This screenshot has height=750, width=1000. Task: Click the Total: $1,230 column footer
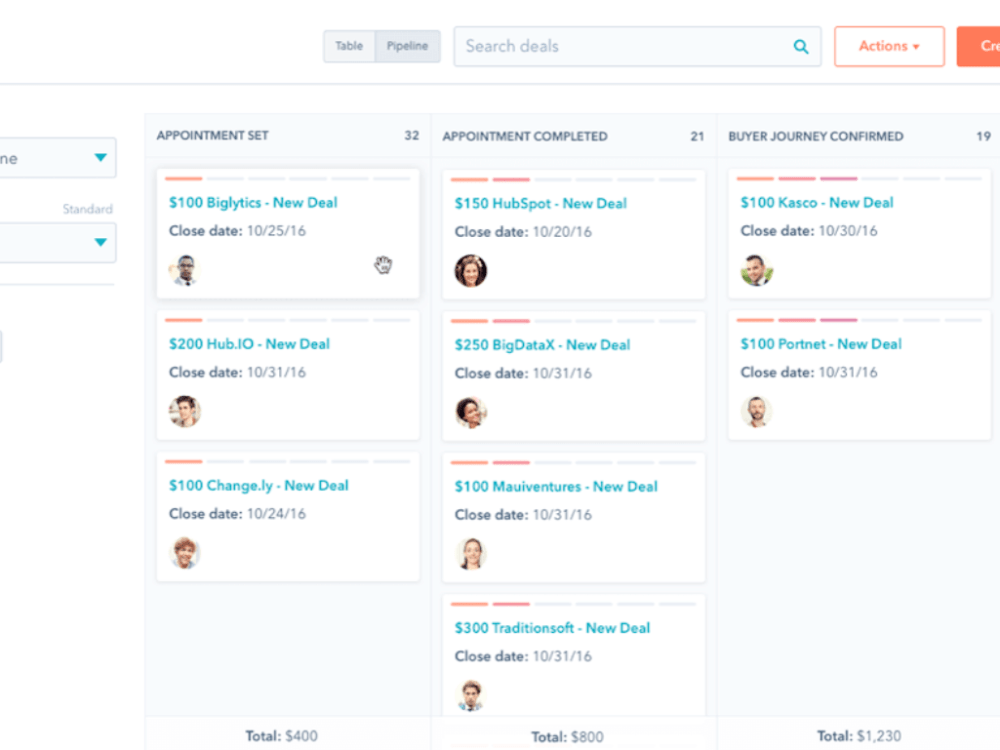[x=859, y=736]
